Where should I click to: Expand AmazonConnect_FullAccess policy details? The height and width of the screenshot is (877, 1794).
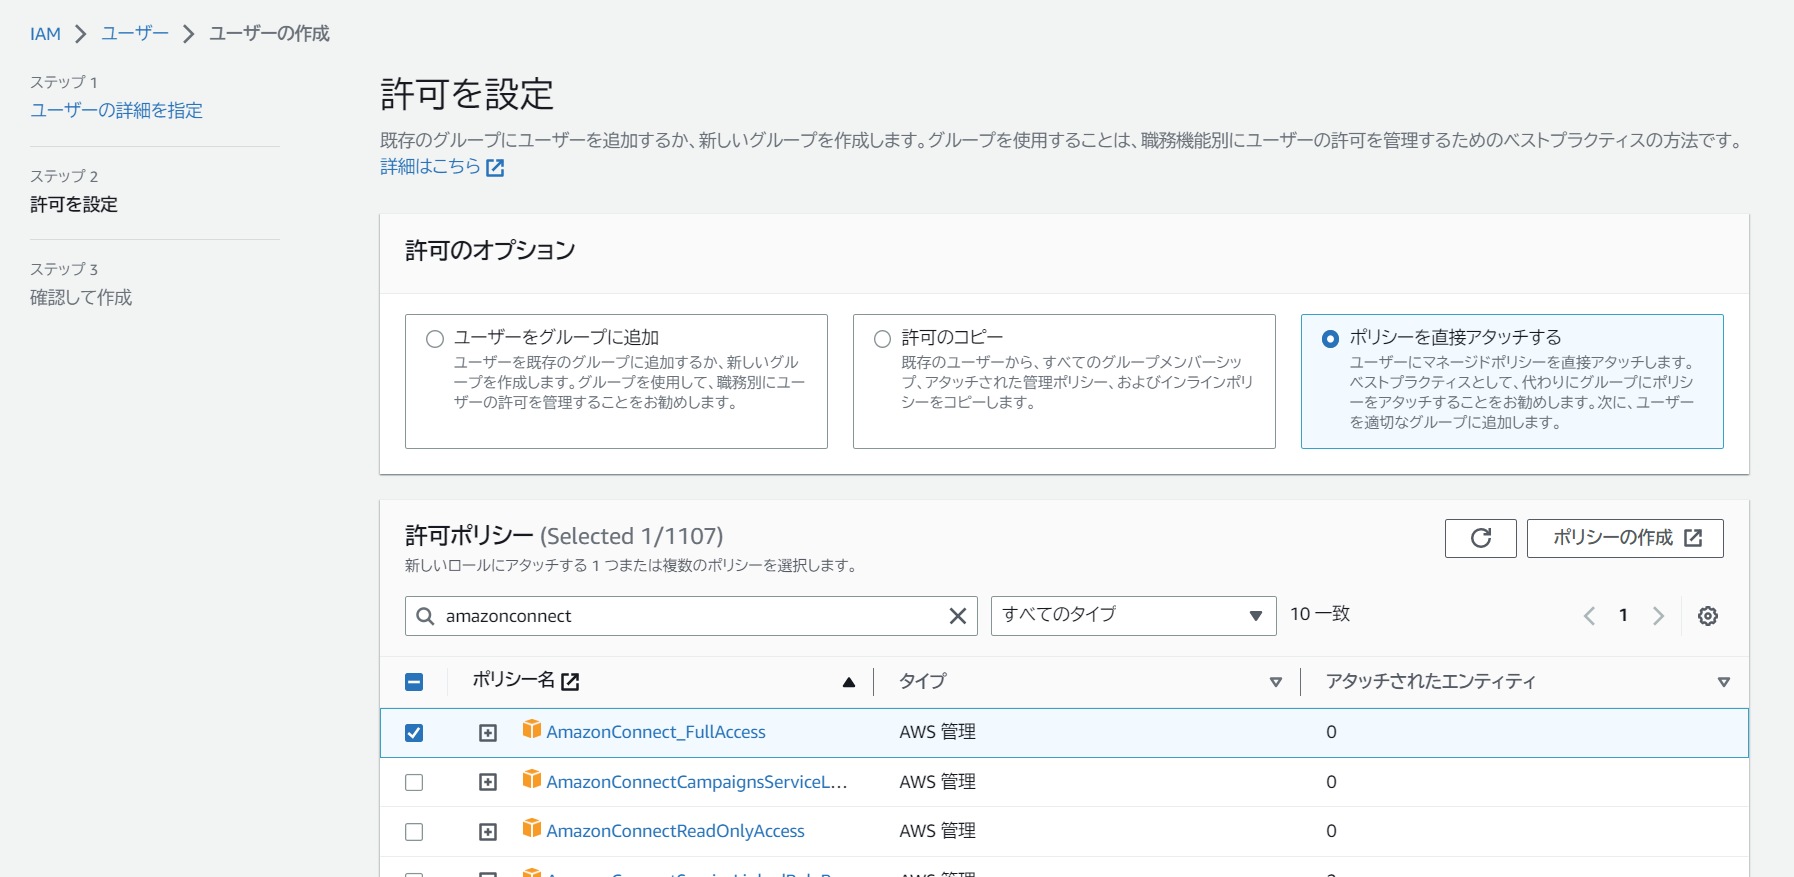click(x=488, y=733)
